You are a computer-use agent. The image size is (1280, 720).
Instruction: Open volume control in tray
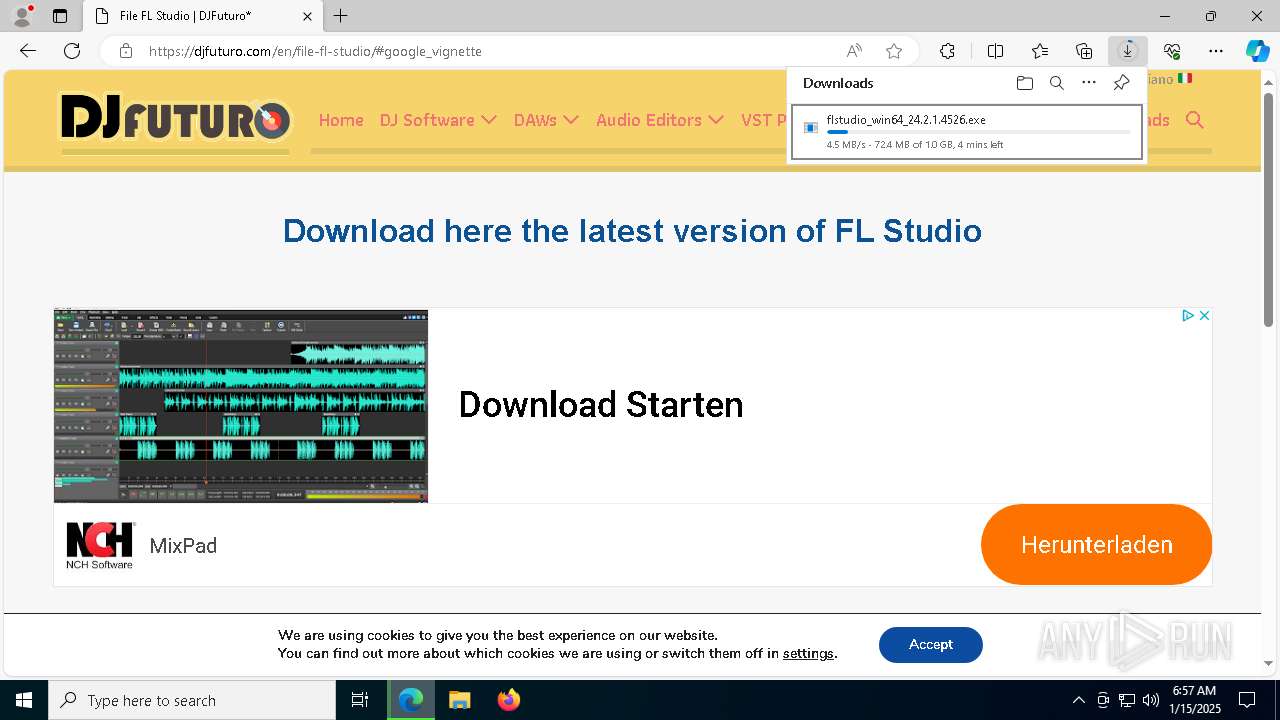point(1151,700)
